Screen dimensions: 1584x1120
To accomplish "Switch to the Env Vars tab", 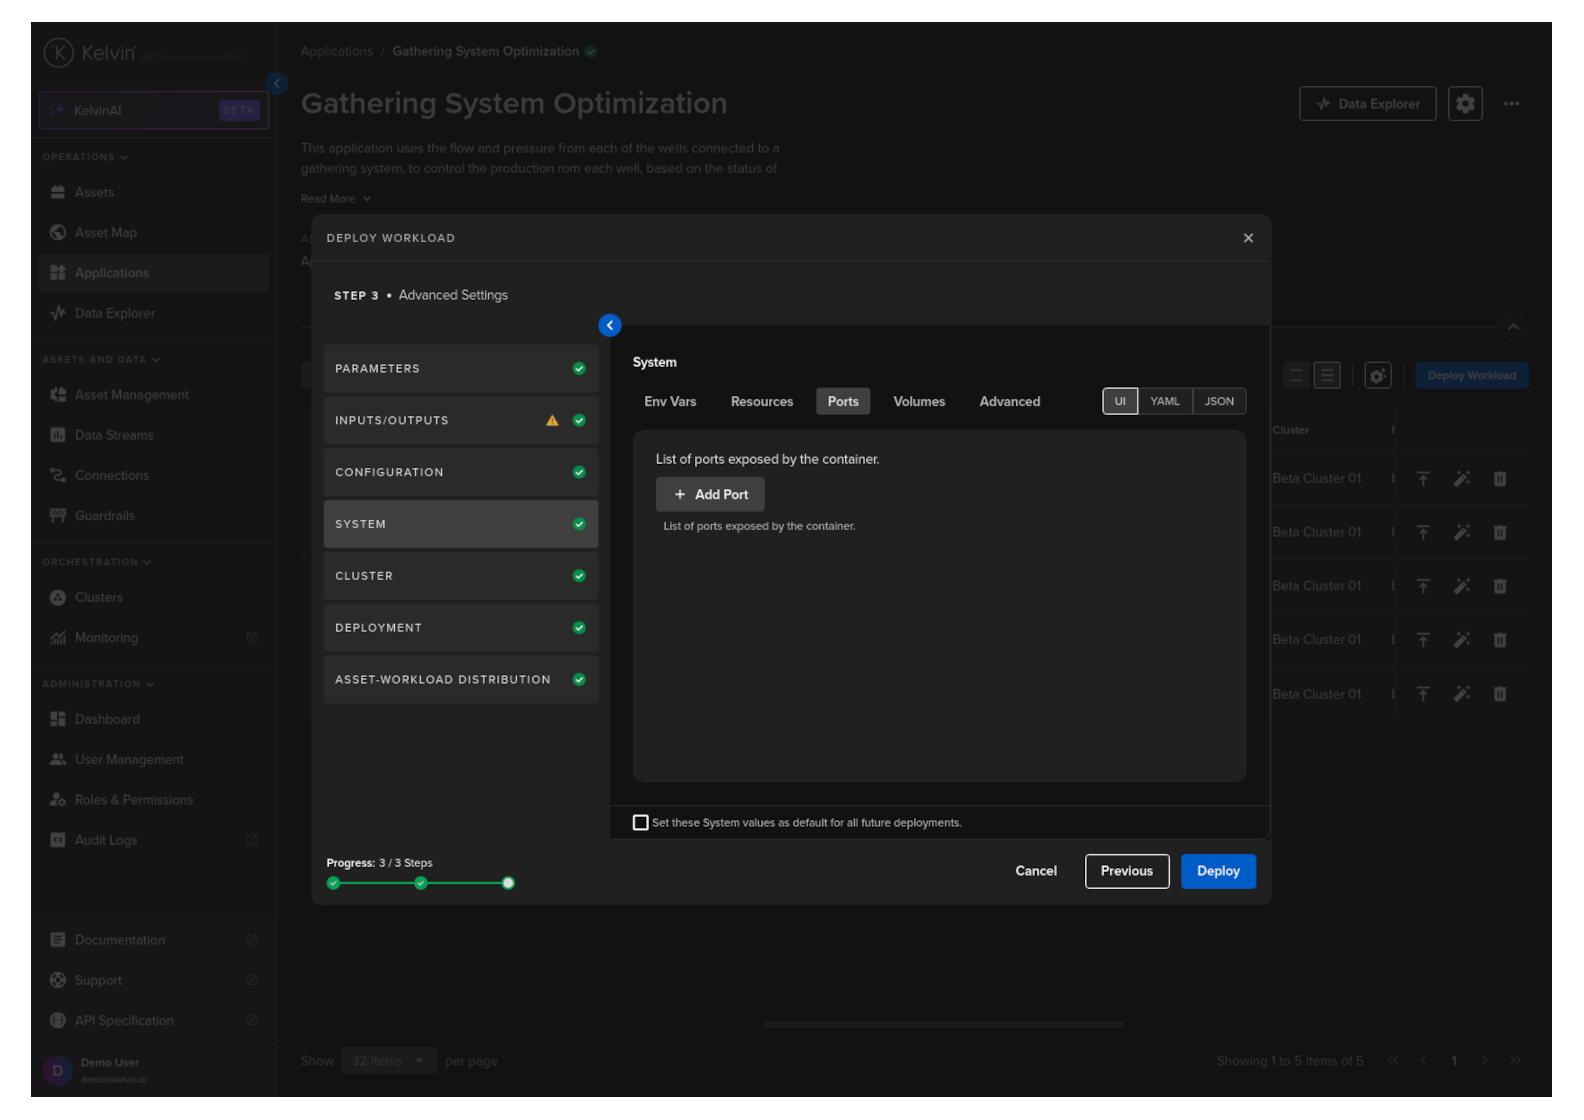I will [670, 402].
